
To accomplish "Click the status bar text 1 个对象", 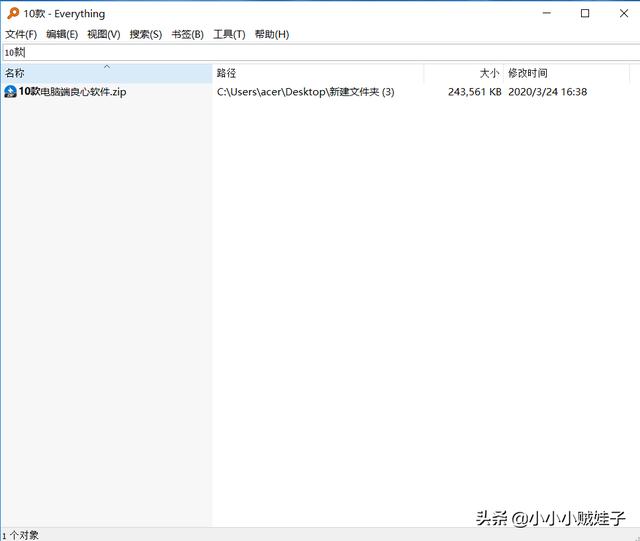I will [20, 535].
